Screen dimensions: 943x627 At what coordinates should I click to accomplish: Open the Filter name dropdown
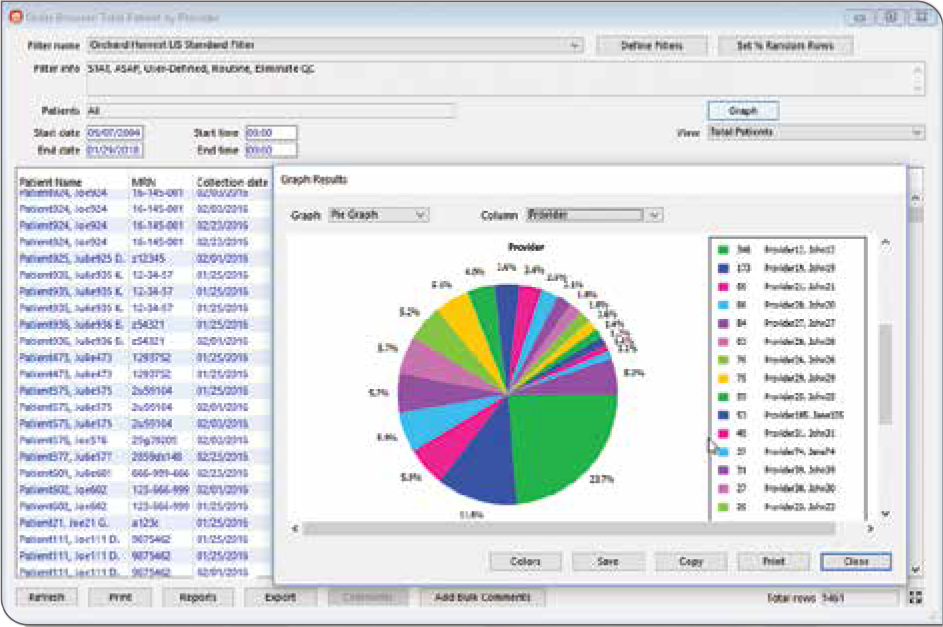(575, 46)
